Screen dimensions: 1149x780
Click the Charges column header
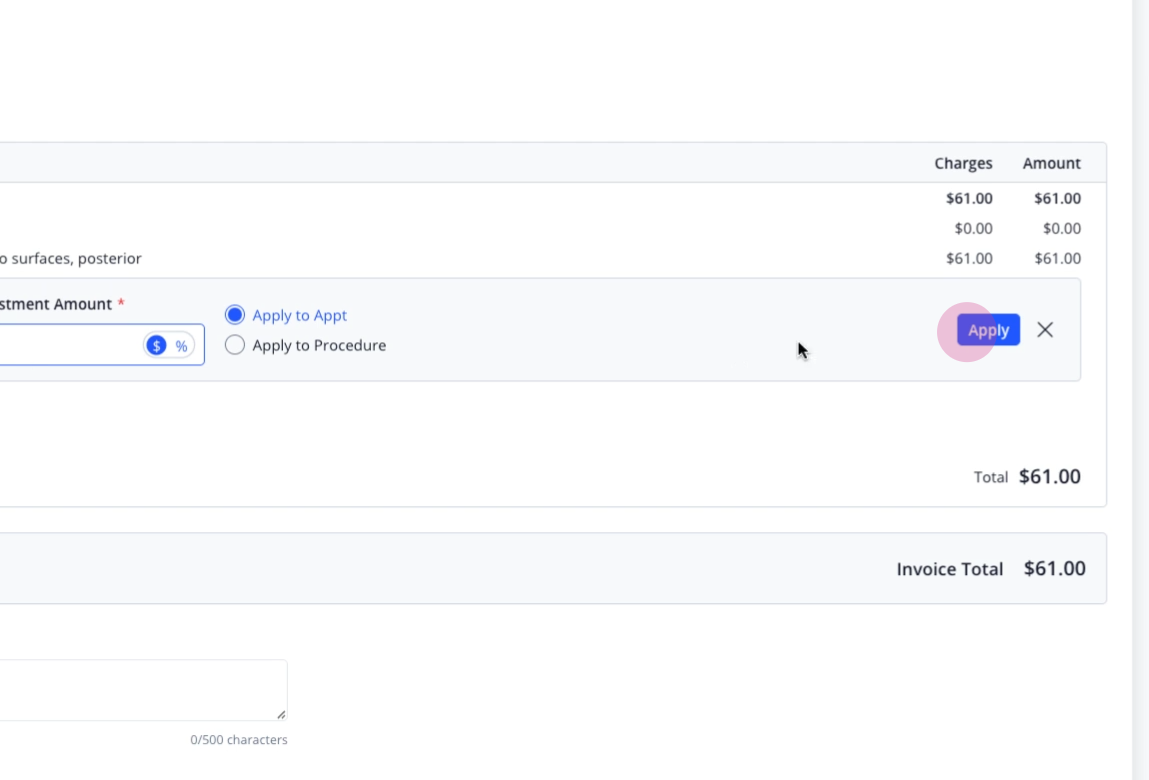click(963, 163)
